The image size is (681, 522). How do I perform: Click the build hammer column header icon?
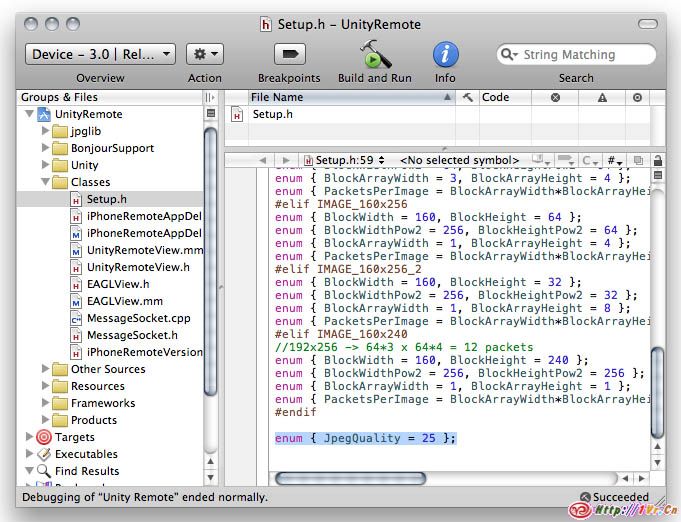coord(467,97)
